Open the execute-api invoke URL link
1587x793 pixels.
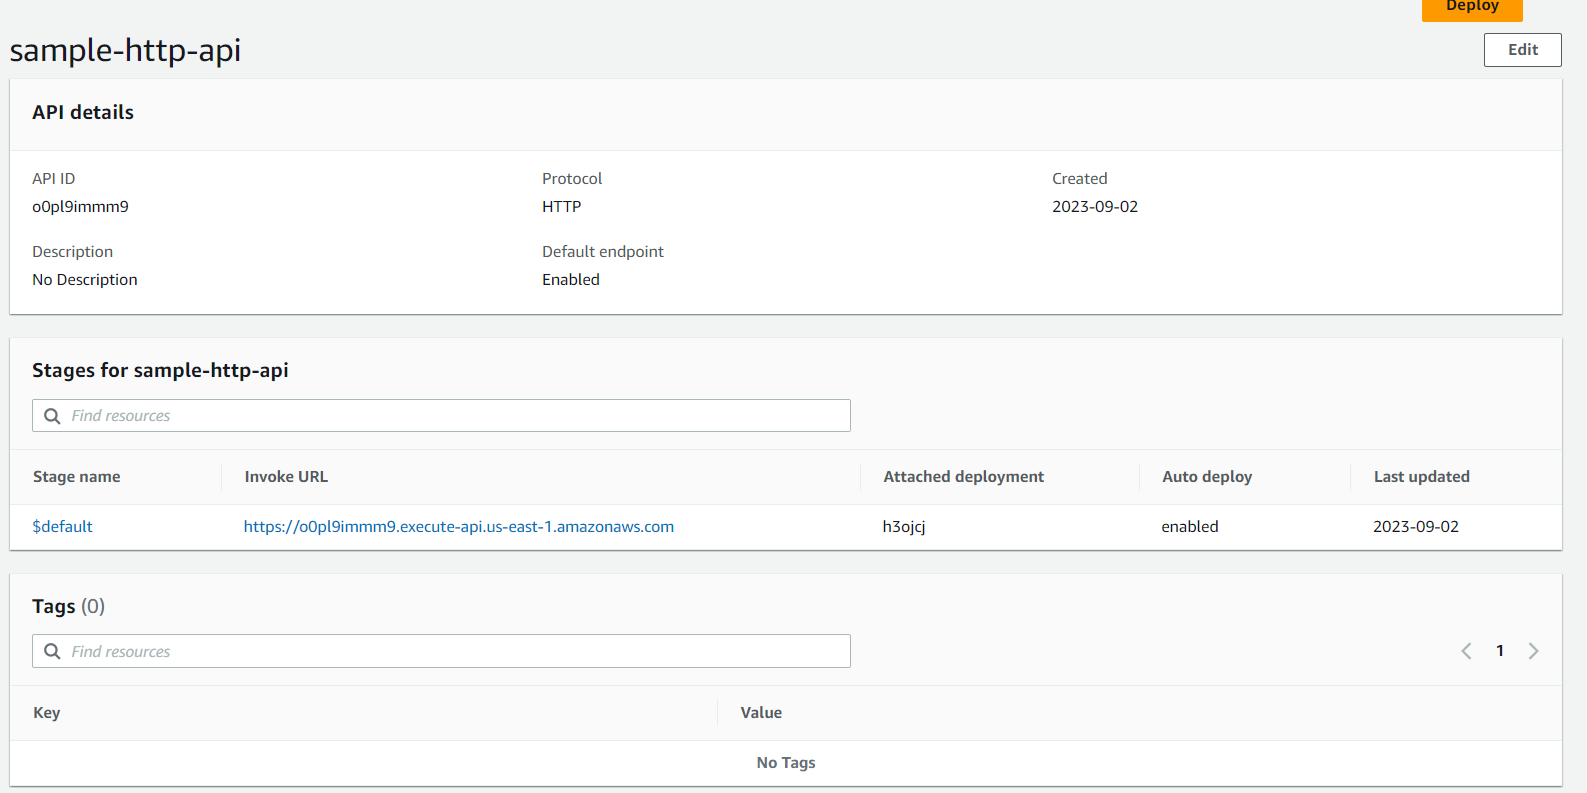458,527
